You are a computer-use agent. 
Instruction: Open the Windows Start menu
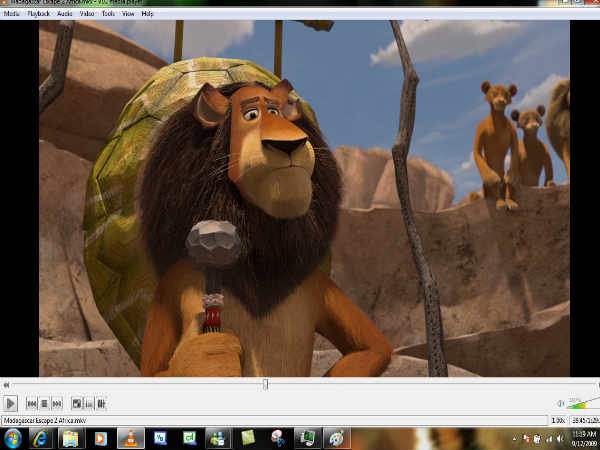[12, 438]
